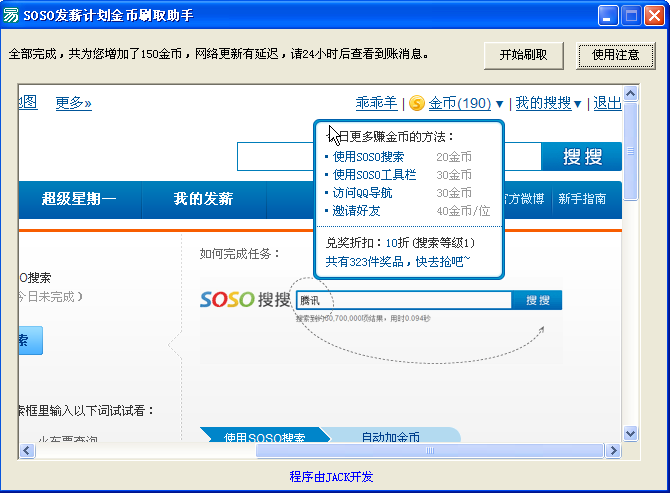
Task: Expand the 我的搜搜 dropdown arrow
Action: pos(578,104)
